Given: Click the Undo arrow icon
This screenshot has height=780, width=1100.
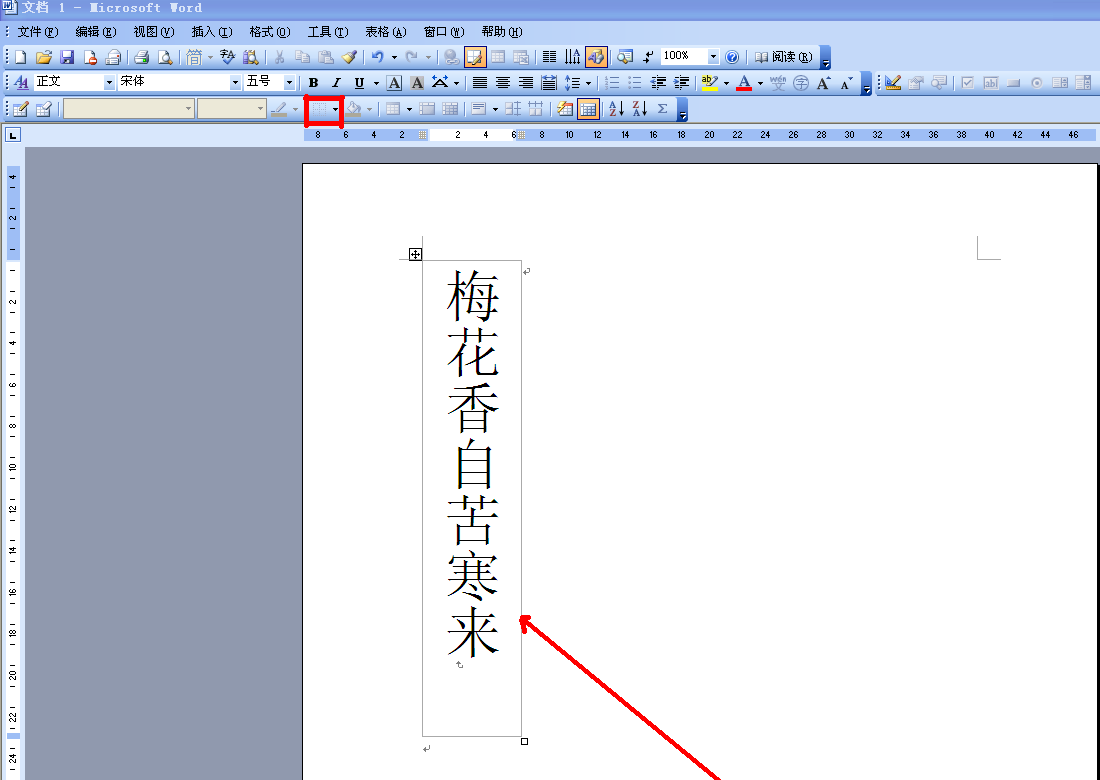Looking at the screenshot, I should [377, 57].
